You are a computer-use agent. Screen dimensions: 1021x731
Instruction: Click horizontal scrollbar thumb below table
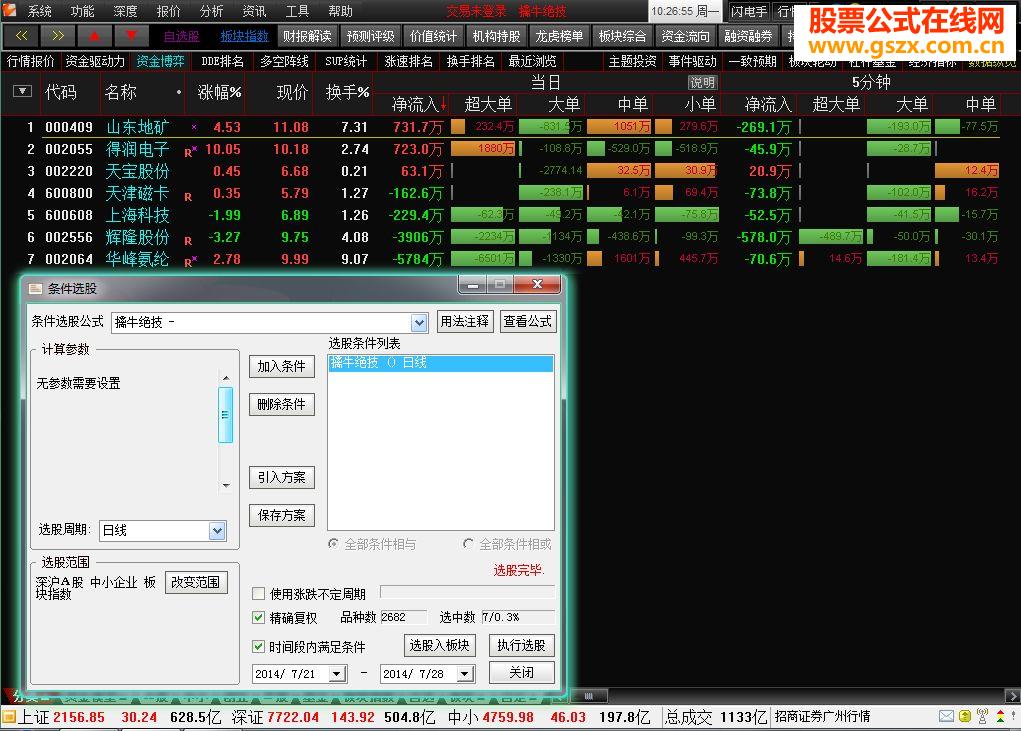pyautogui.click(x=588, y=696)
